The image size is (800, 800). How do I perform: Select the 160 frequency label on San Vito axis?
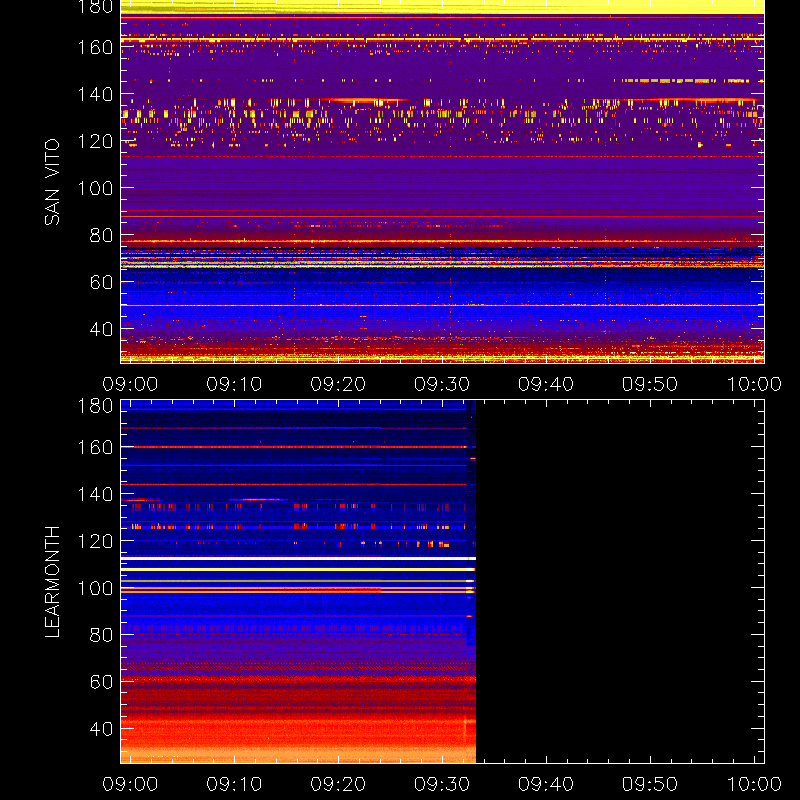pyautogui.click(x=95, y=47)
